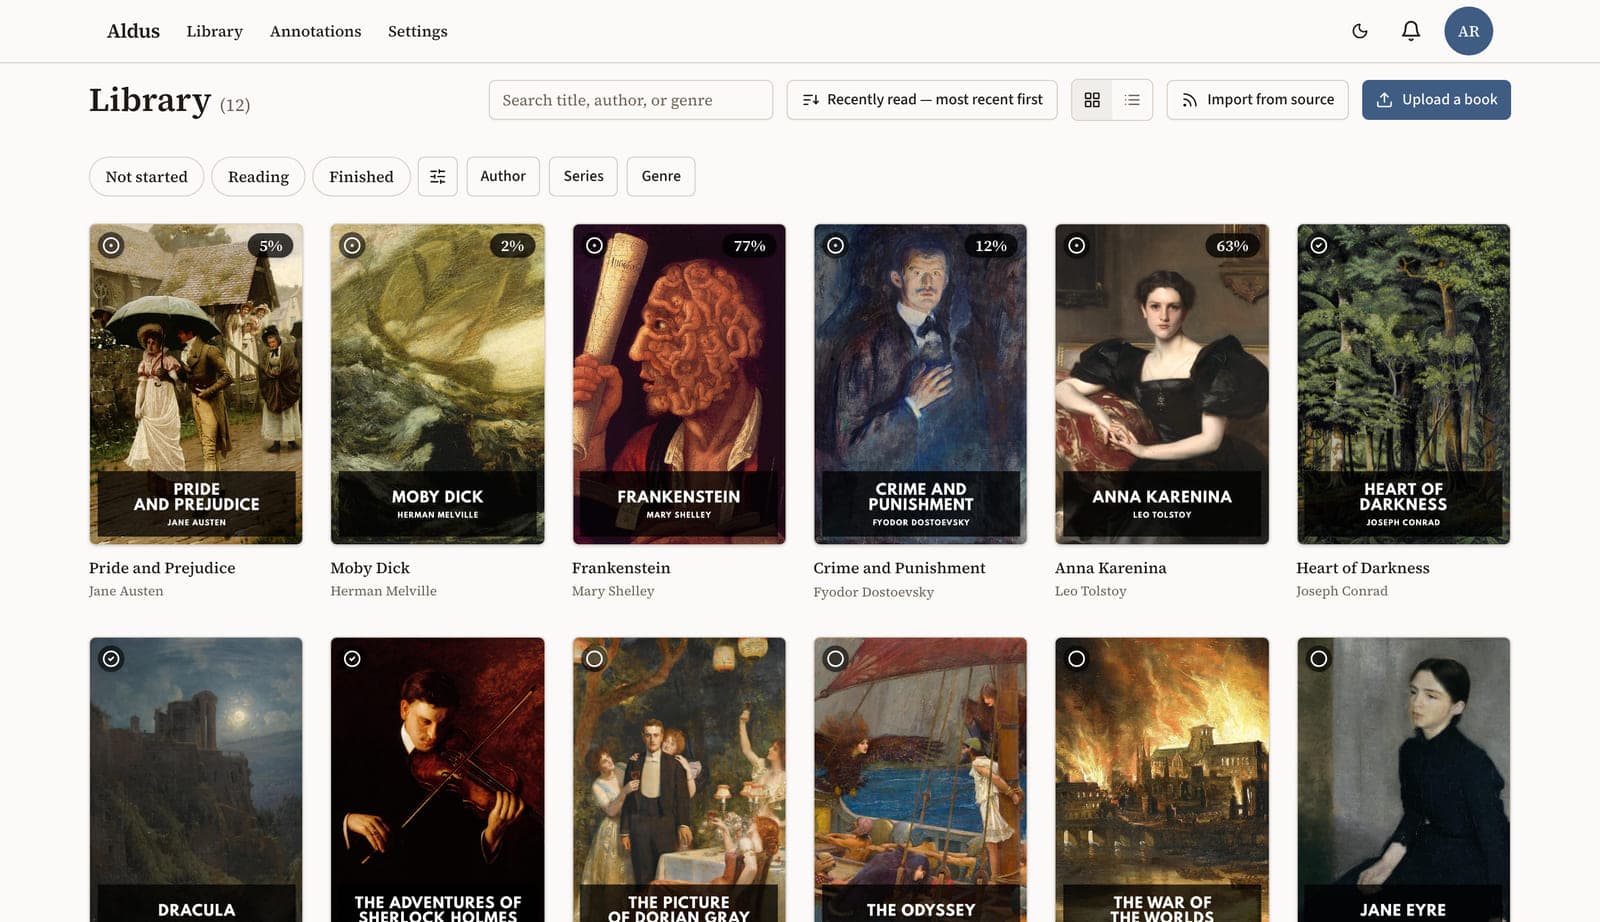Click author name Leo Tolstoy
1600x922 pixels.
(x=1090, y=591)
